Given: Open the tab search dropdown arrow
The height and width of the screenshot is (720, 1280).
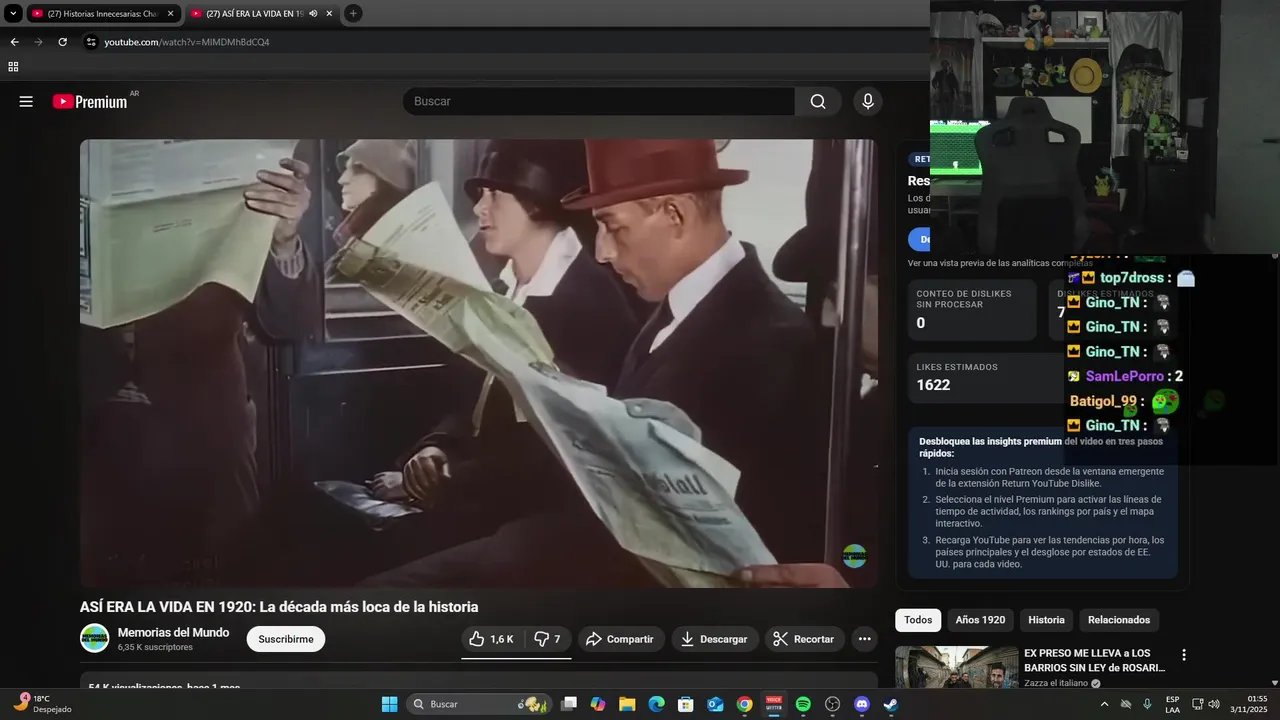Looking at the screenshot, I should pyautogui.click(x=13, y=13).
